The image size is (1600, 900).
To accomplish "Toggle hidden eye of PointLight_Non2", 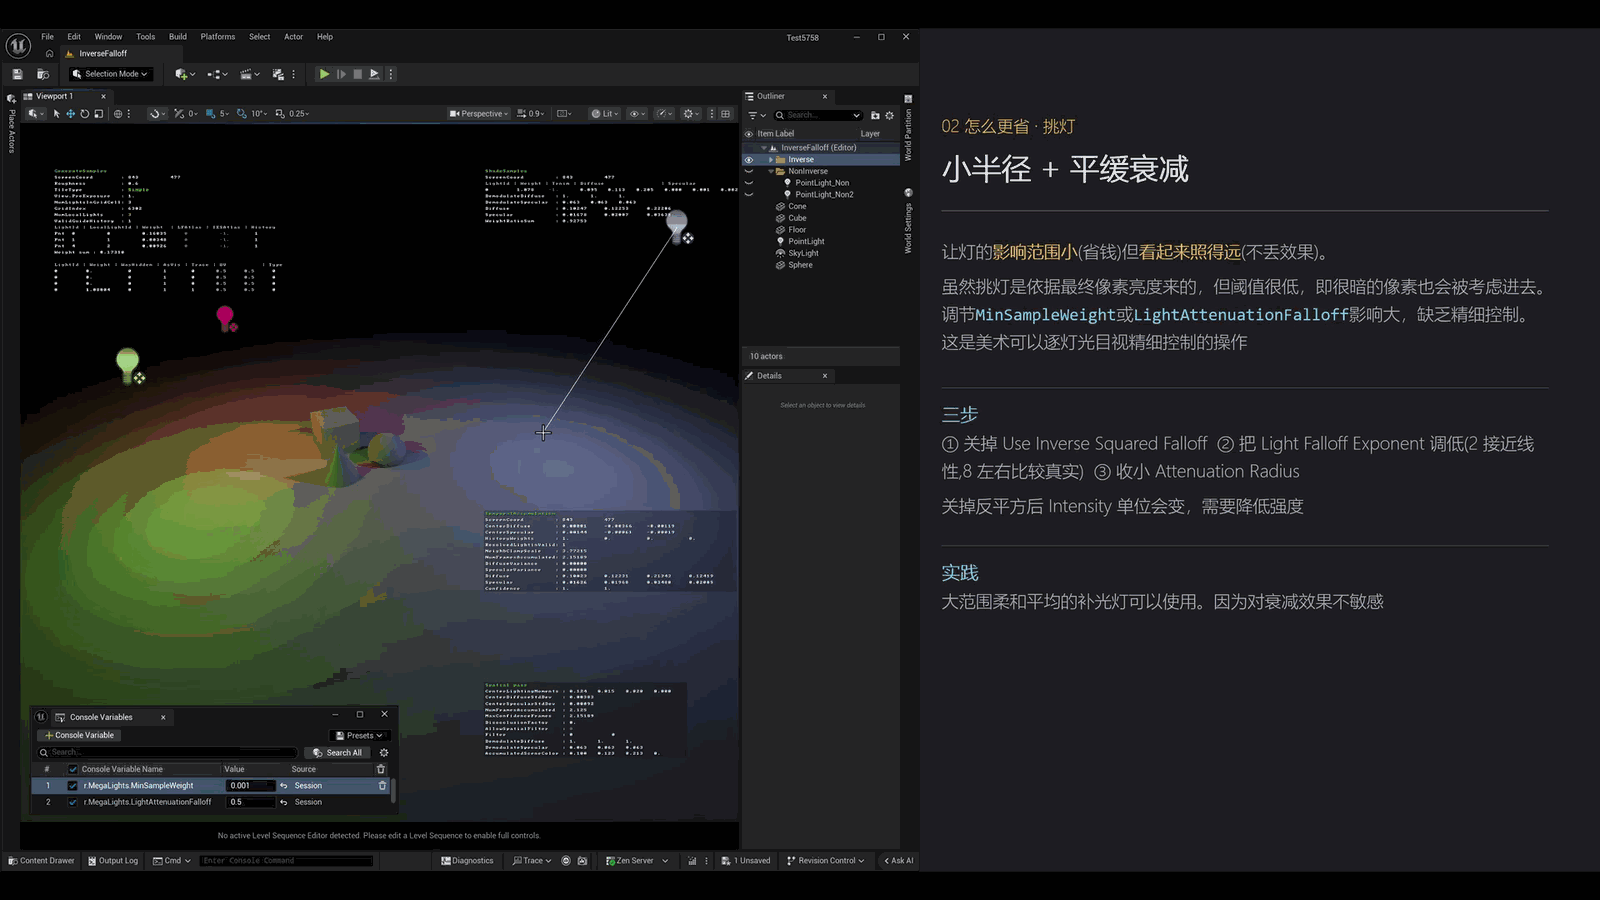I will pos(748,195).
